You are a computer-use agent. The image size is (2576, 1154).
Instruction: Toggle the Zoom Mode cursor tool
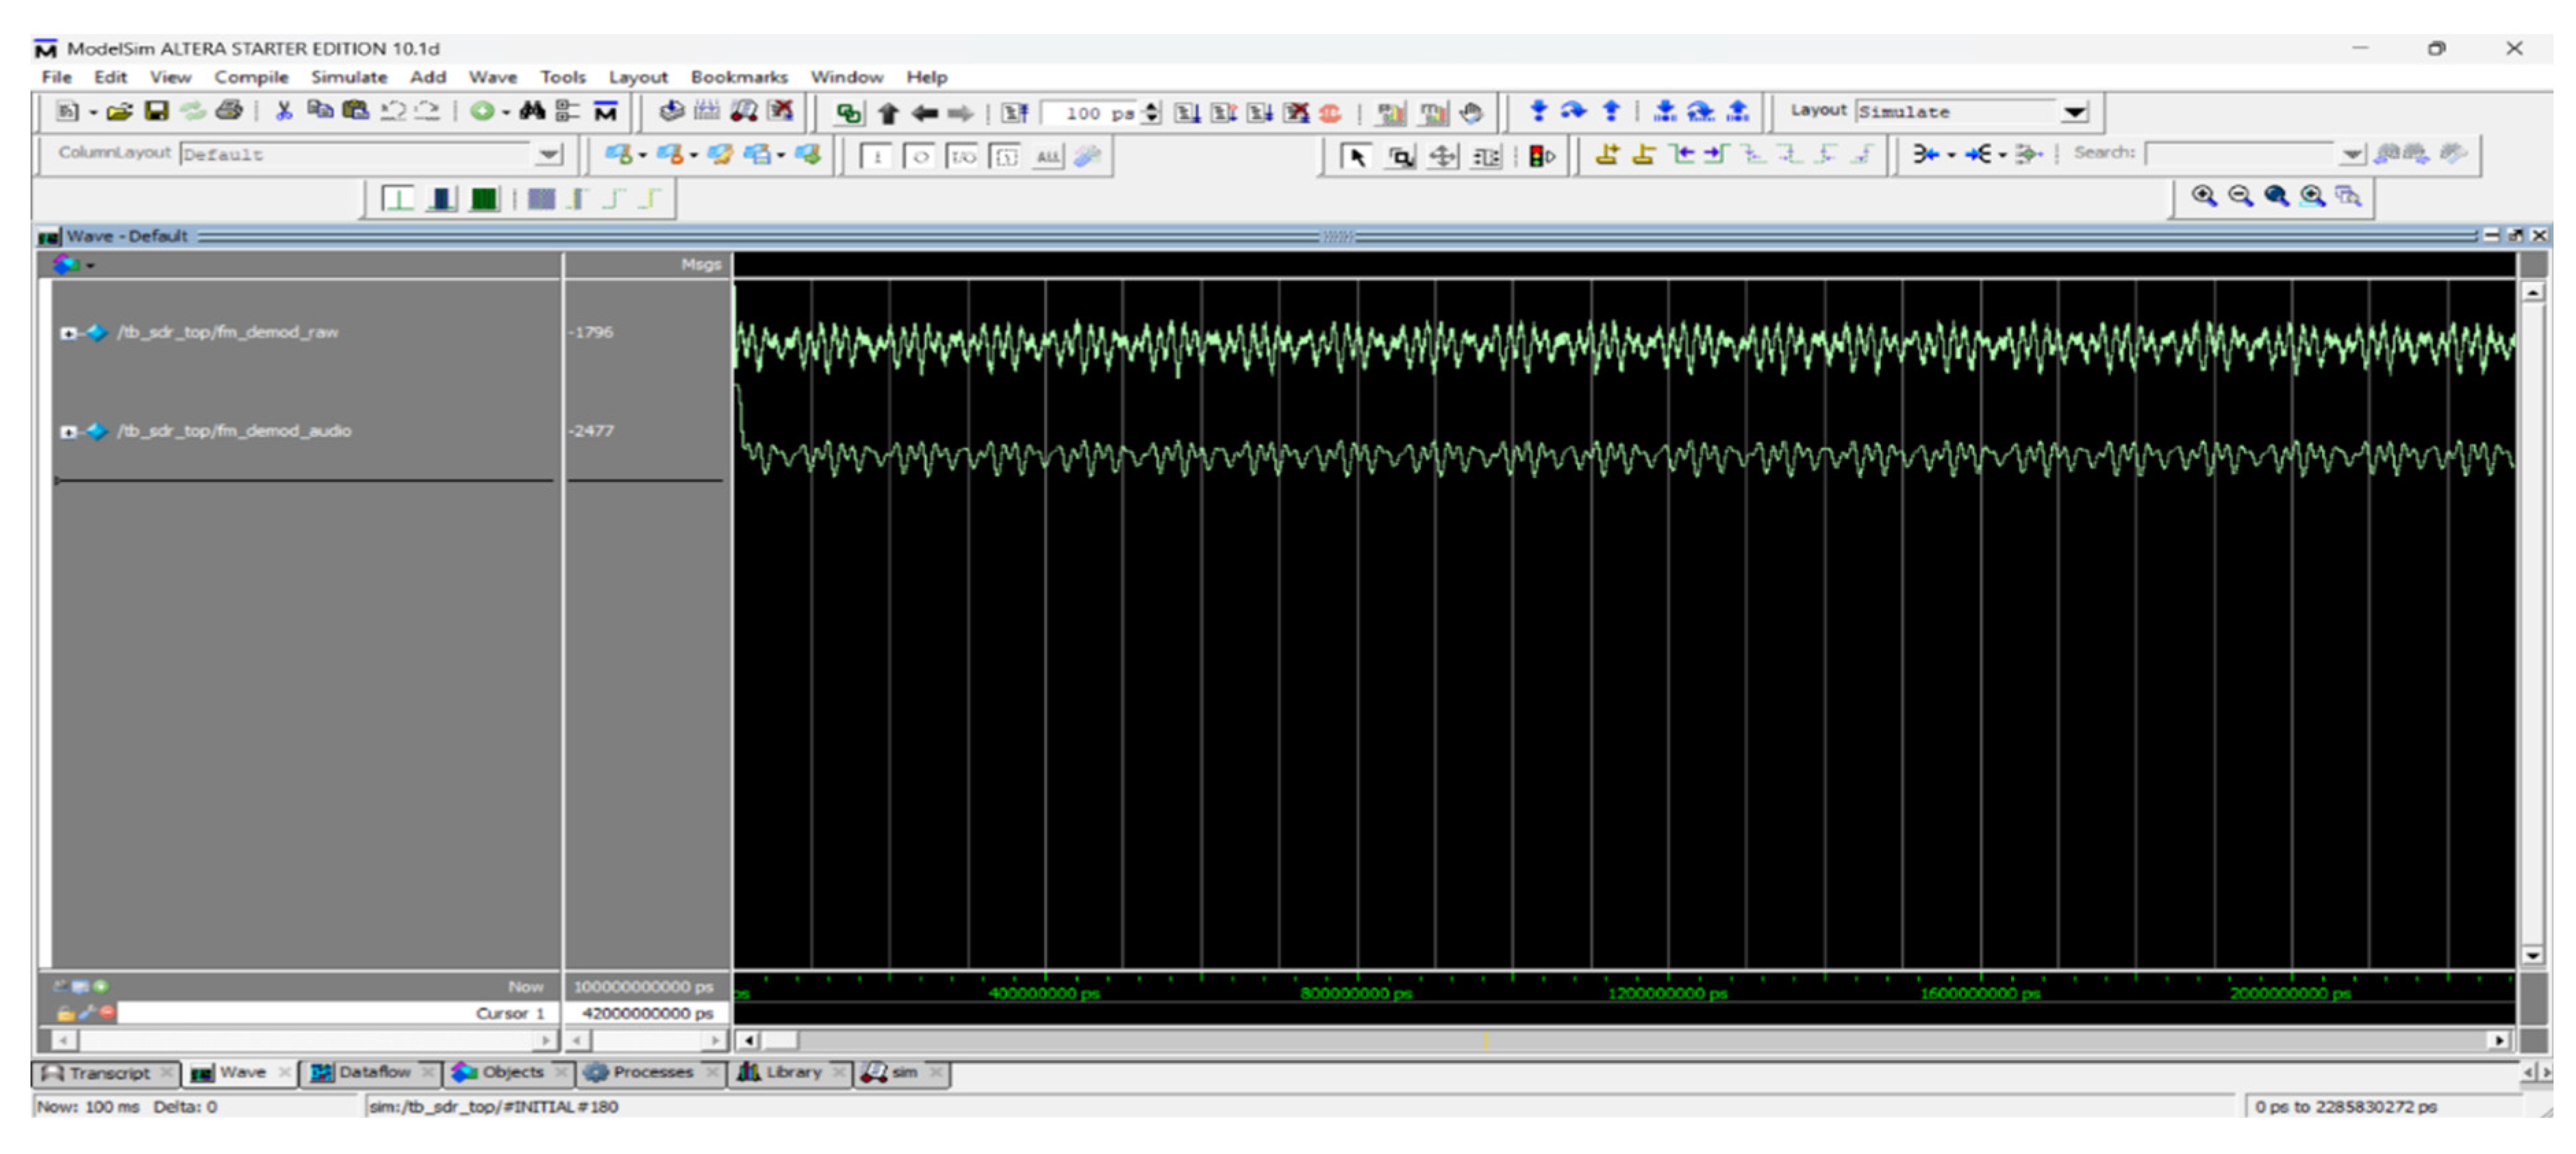1401,156
